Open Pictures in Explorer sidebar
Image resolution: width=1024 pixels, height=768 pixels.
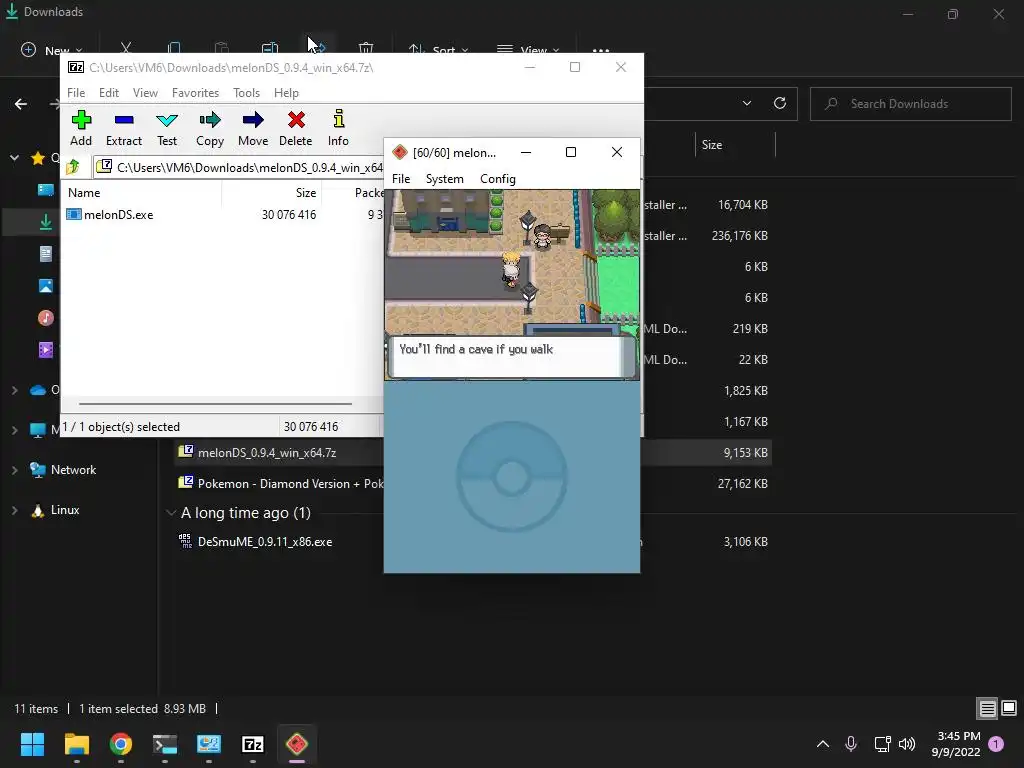click(46, 285)
